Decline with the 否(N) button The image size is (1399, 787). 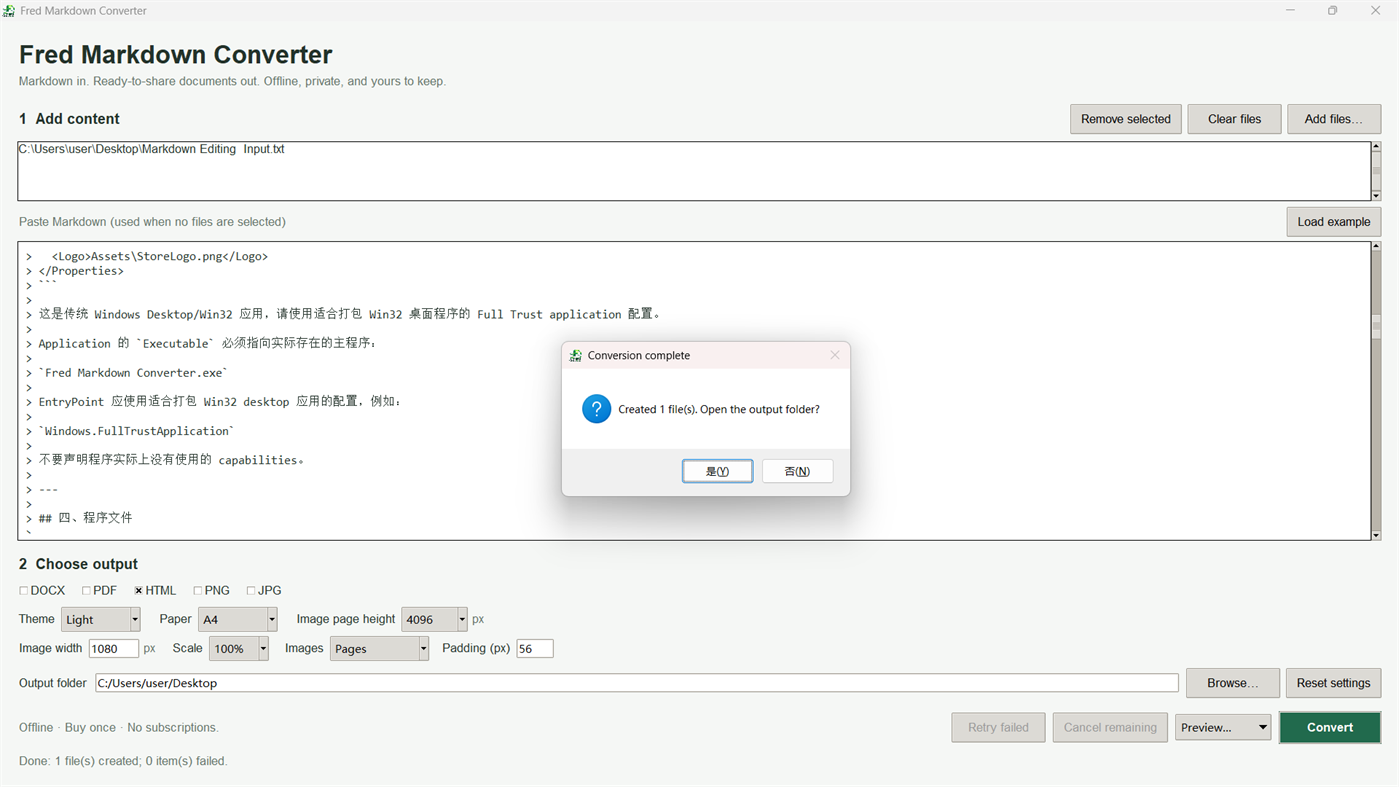(x=797, y=471)
